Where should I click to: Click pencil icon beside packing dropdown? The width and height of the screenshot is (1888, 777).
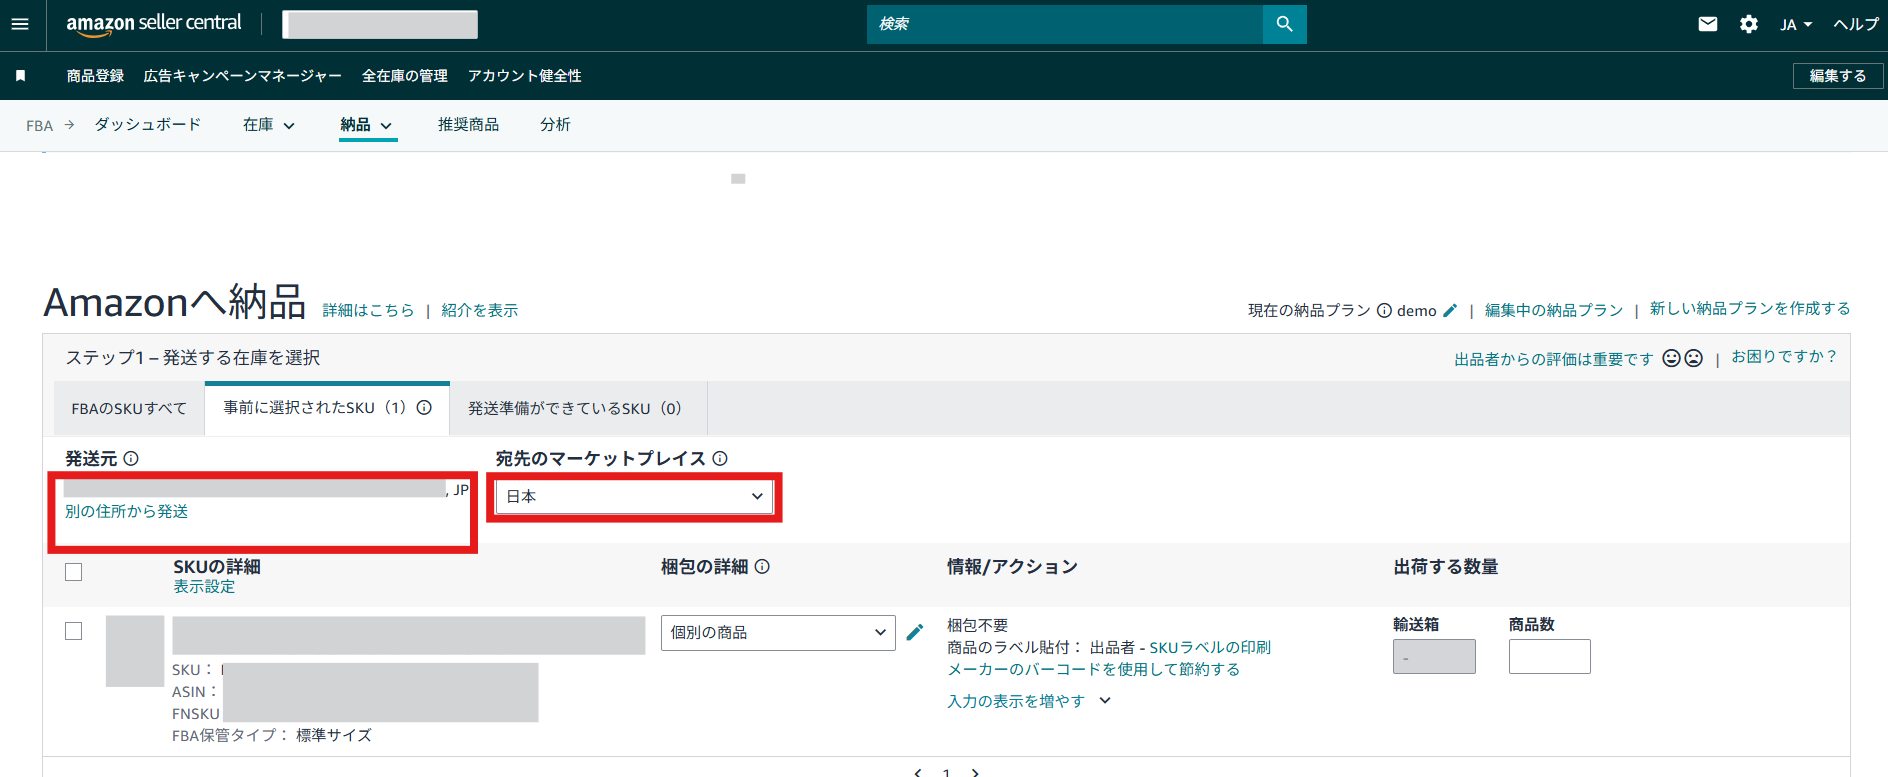click(x=914, y=632)
